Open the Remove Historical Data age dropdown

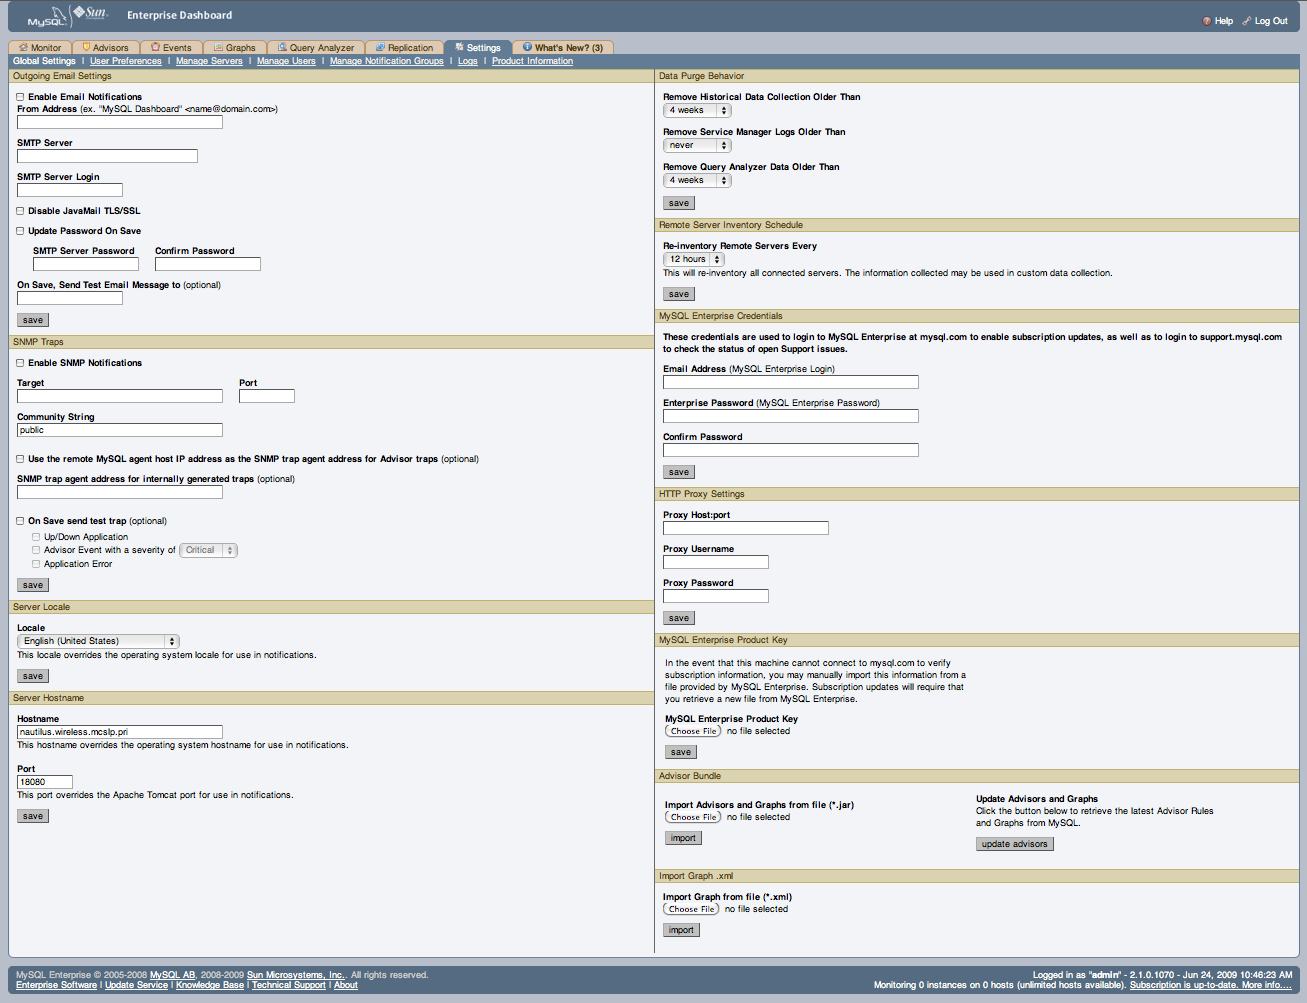tap(696, 110)
